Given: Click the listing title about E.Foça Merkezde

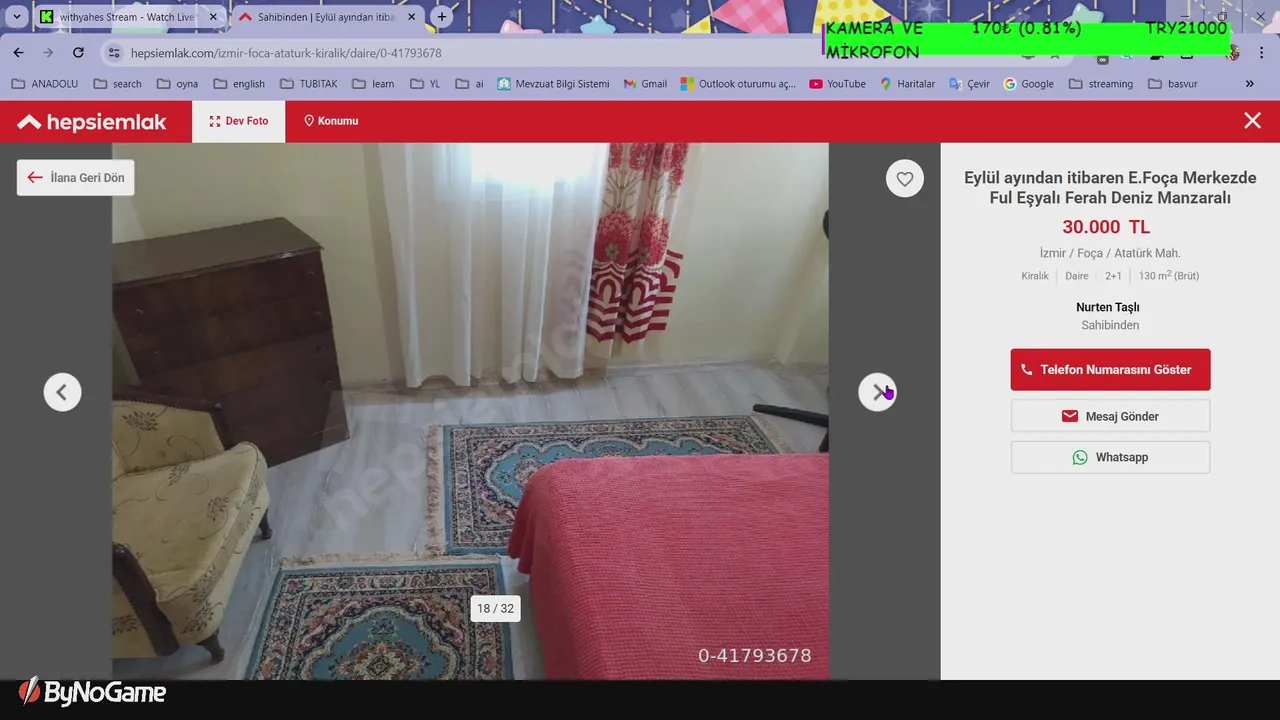Looking at the screenshot, I should (1110, 188).
